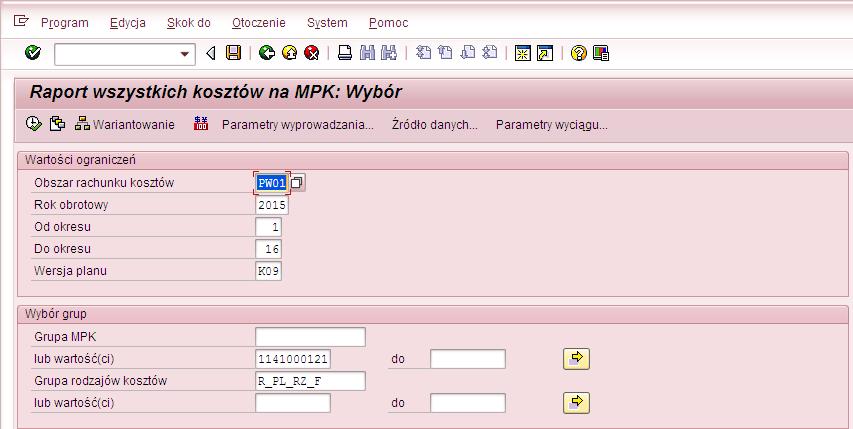Click the 'Grupa rodzajów kosztów' label

pos(101,381)
